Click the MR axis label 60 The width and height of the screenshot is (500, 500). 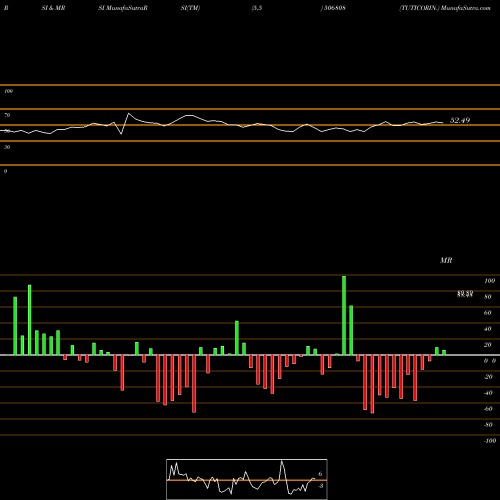point(488,313)
